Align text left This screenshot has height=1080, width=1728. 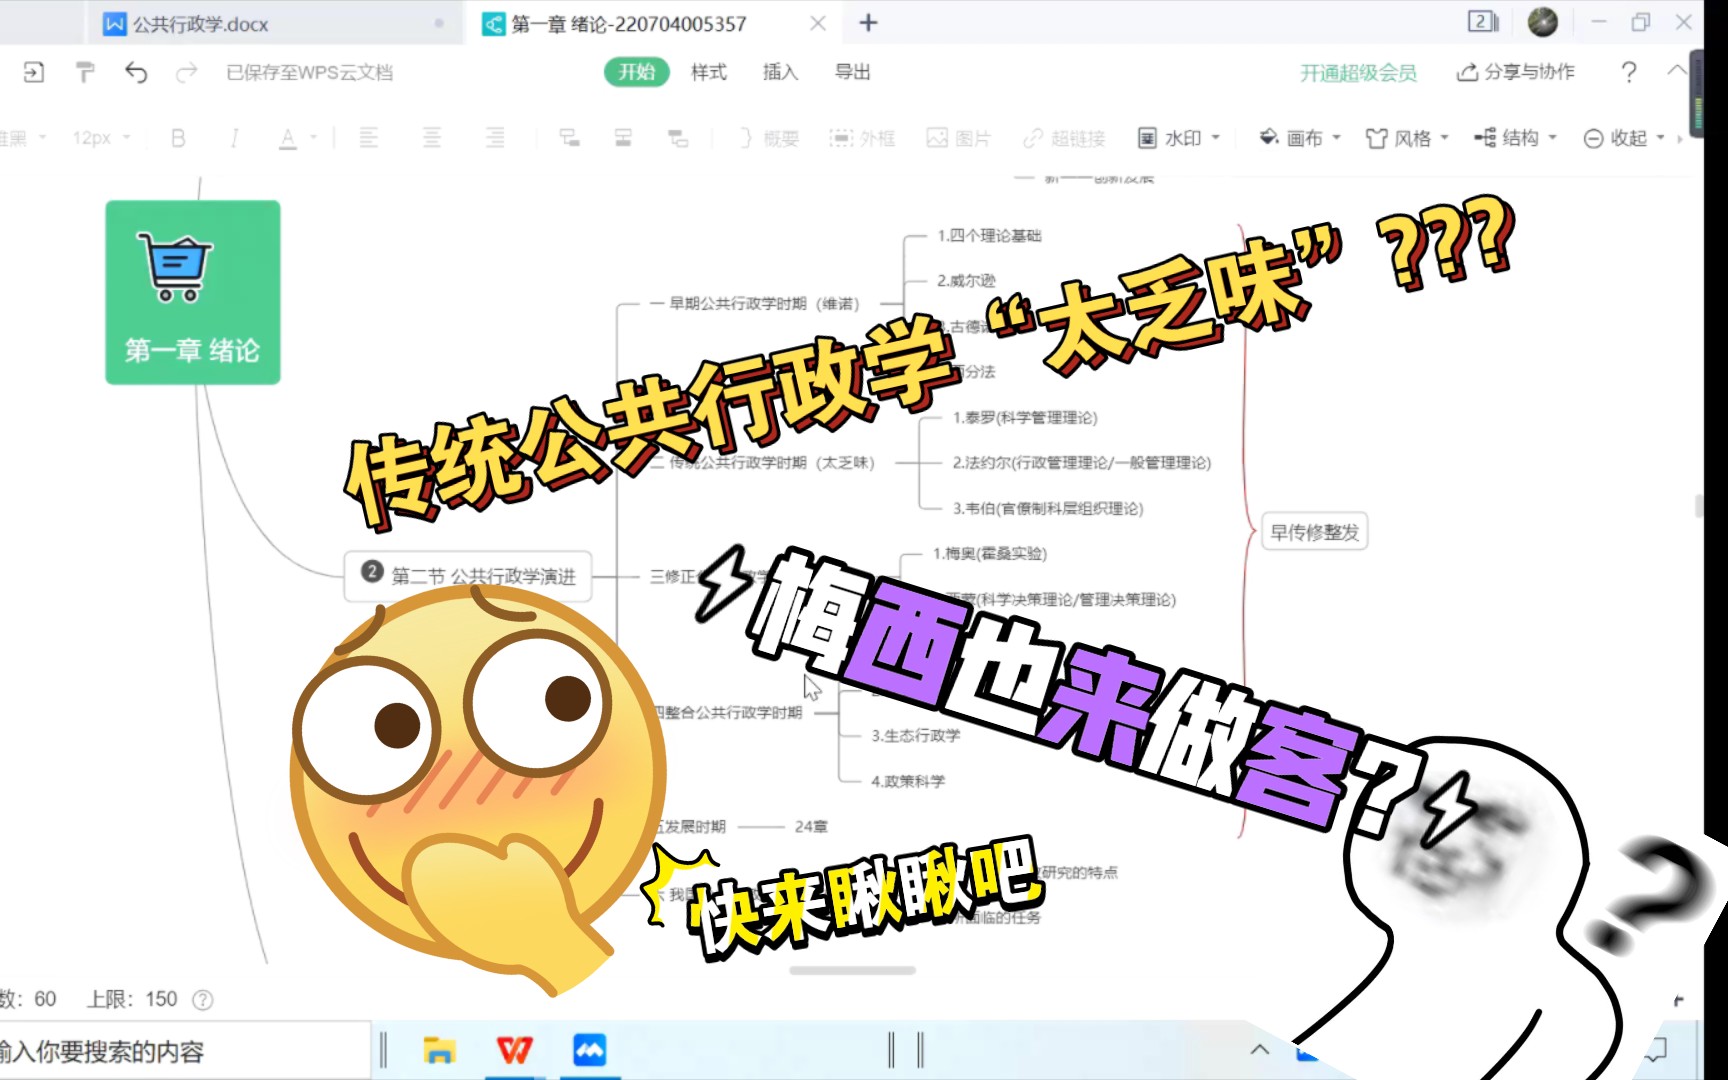click(x=368, y=138)
